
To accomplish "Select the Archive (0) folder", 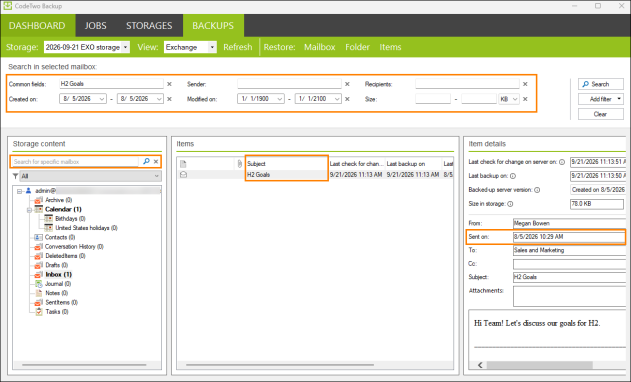I will tap(58, 200).
